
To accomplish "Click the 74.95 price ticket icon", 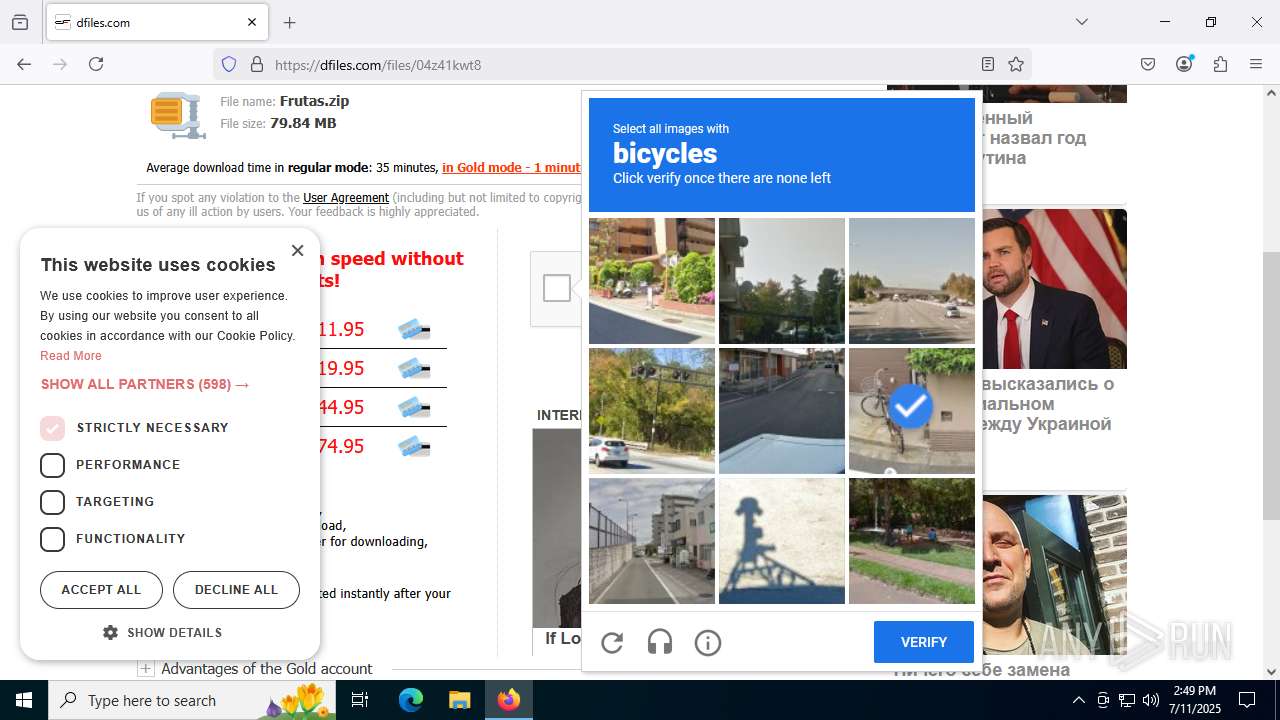I will point(414,447).
